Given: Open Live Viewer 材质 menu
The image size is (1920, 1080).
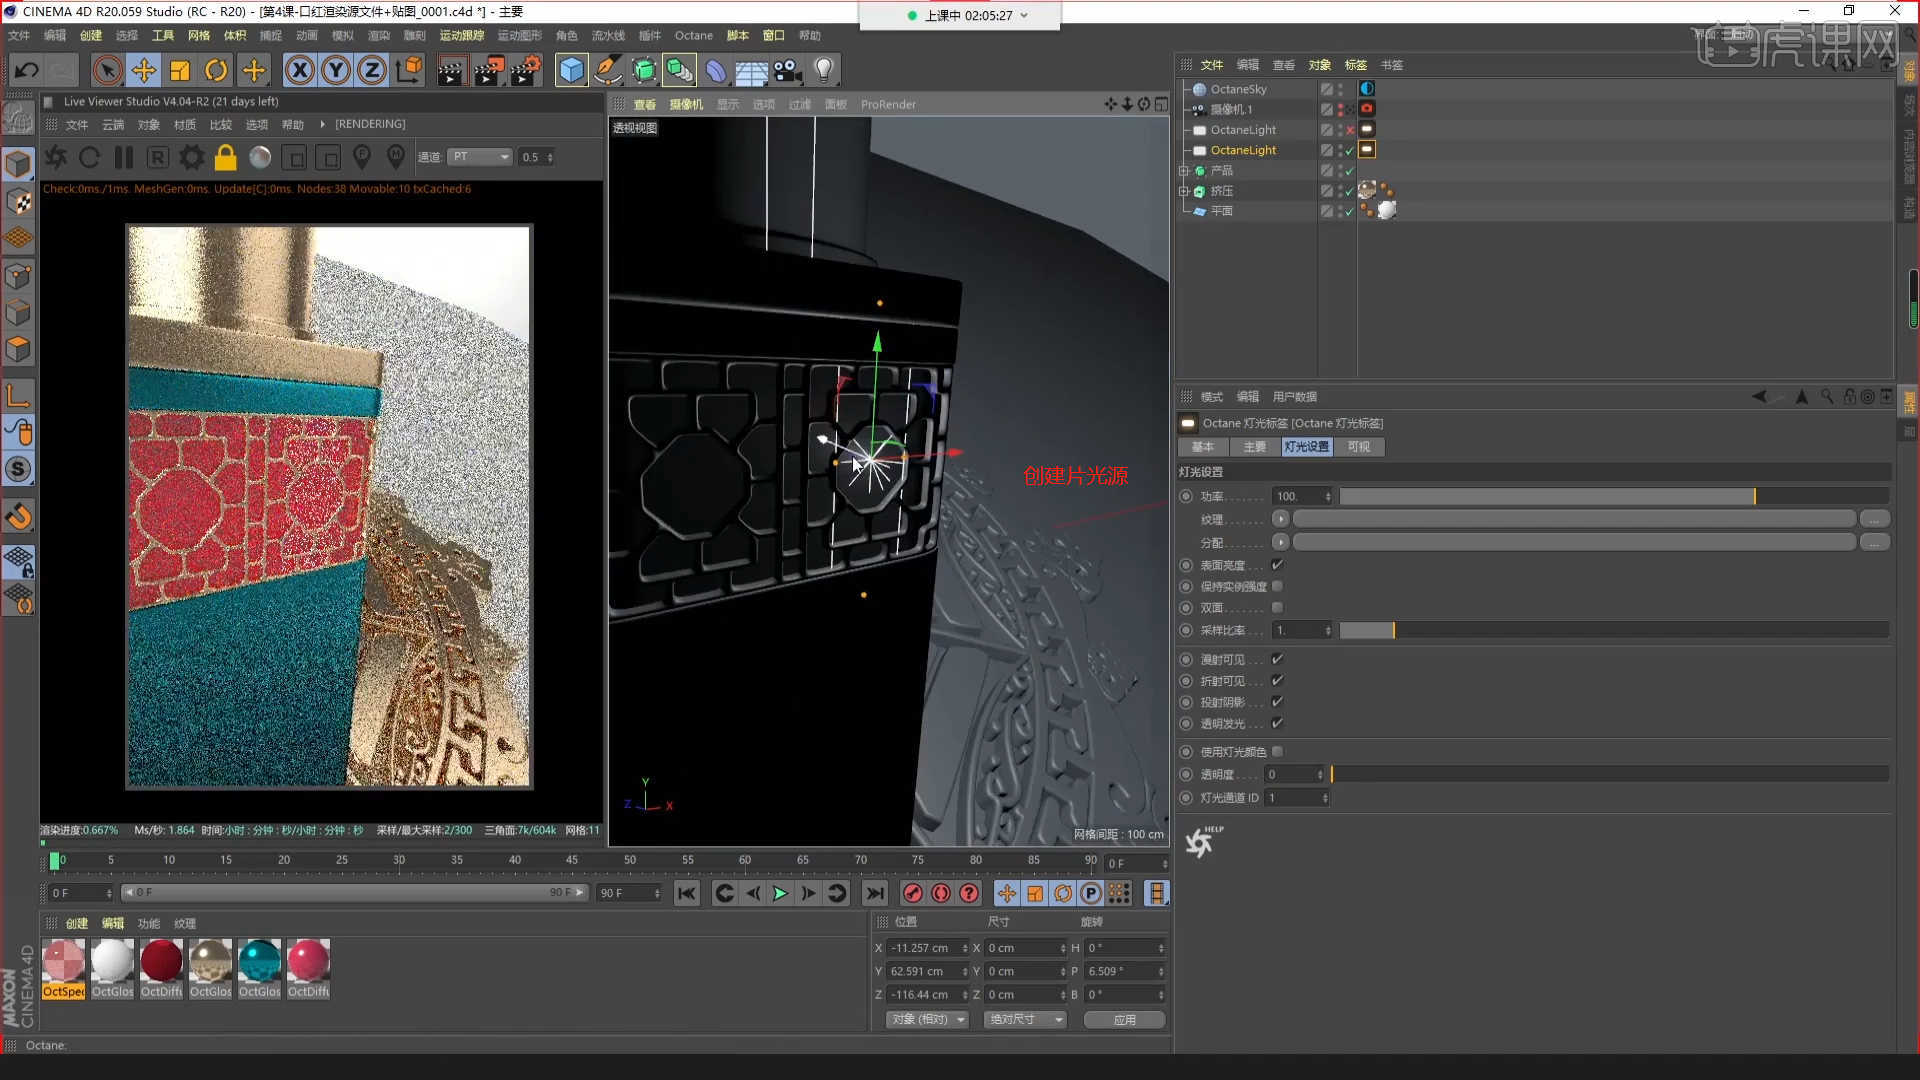Looking at the screenshot, I should pyautogui.click(x=185, y=125).
